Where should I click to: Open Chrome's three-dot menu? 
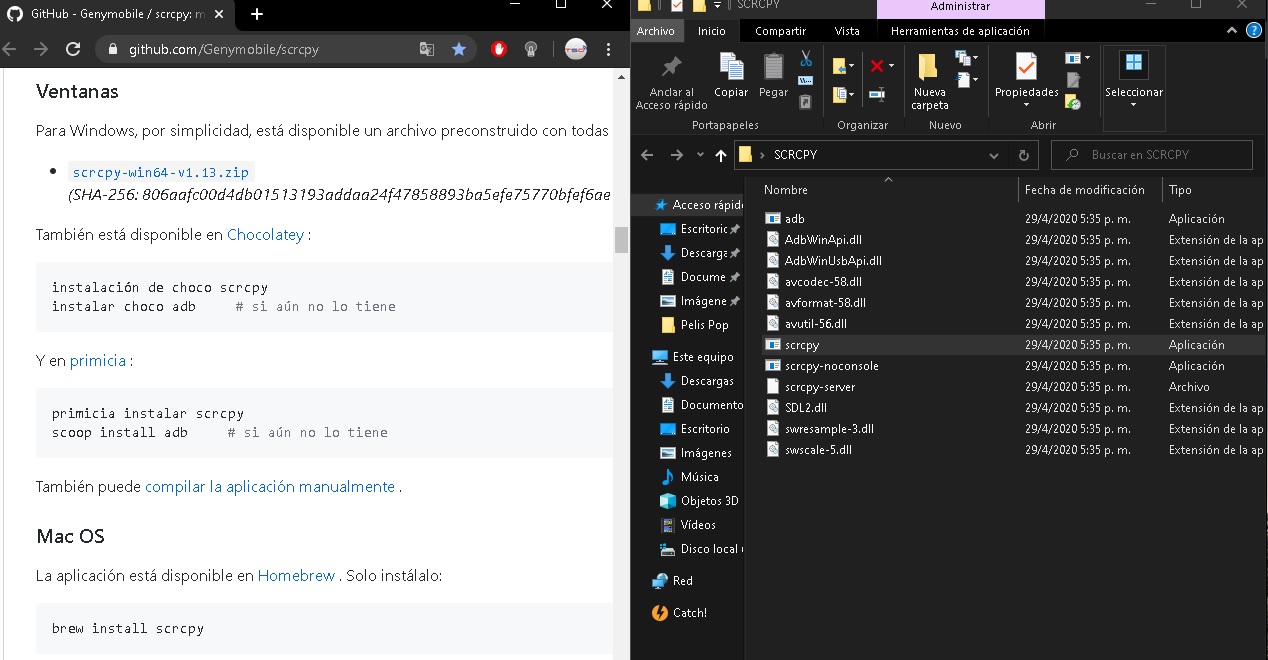609,48
